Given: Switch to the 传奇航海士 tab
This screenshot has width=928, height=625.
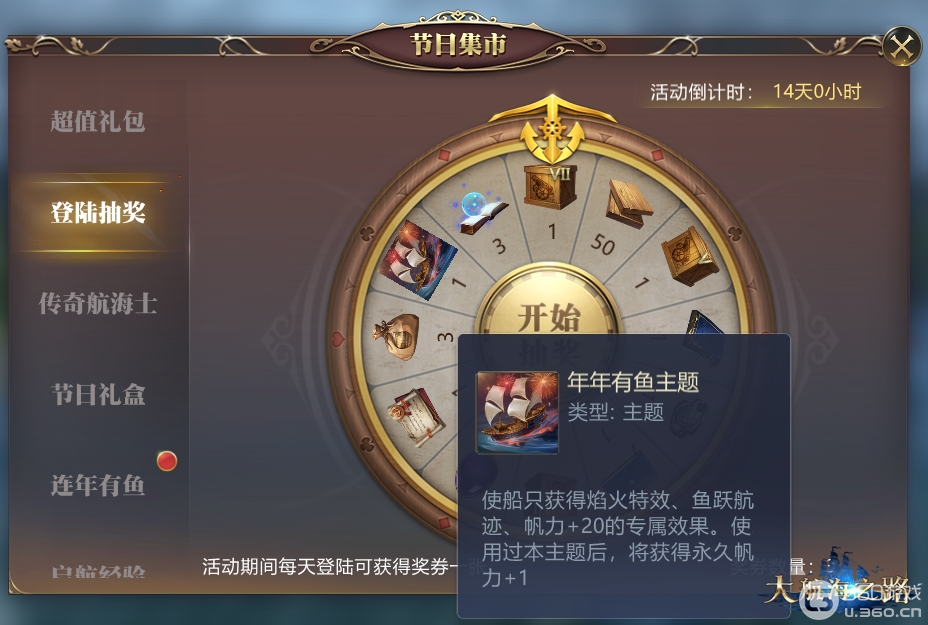Looking at the screenshot, I should 98,304.
